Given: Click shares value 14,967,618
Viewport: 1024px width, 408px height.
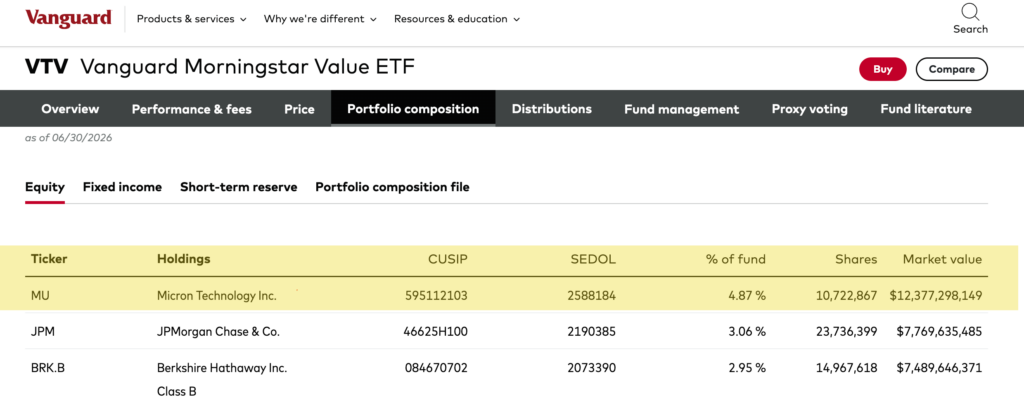Looking at the screenshot, I should click(846, 368).
